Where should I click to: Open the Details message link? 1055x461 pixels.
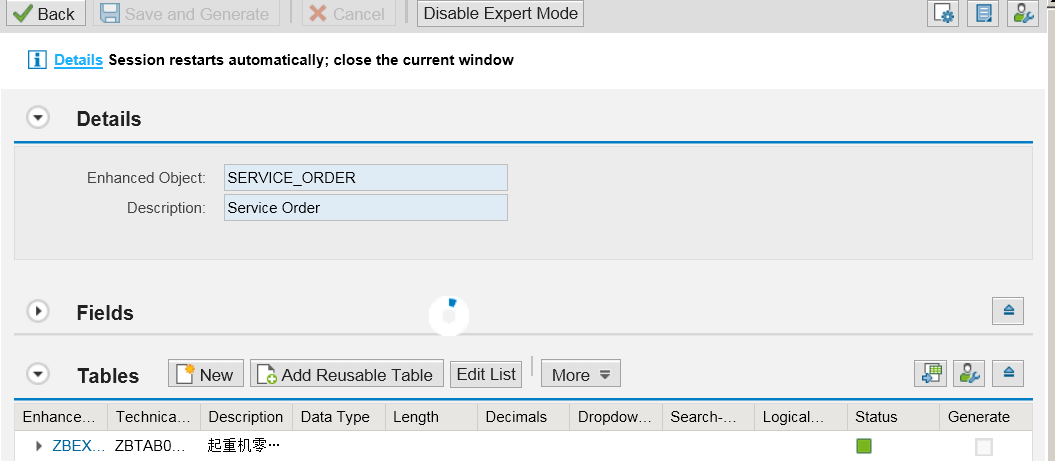[78, 60]
